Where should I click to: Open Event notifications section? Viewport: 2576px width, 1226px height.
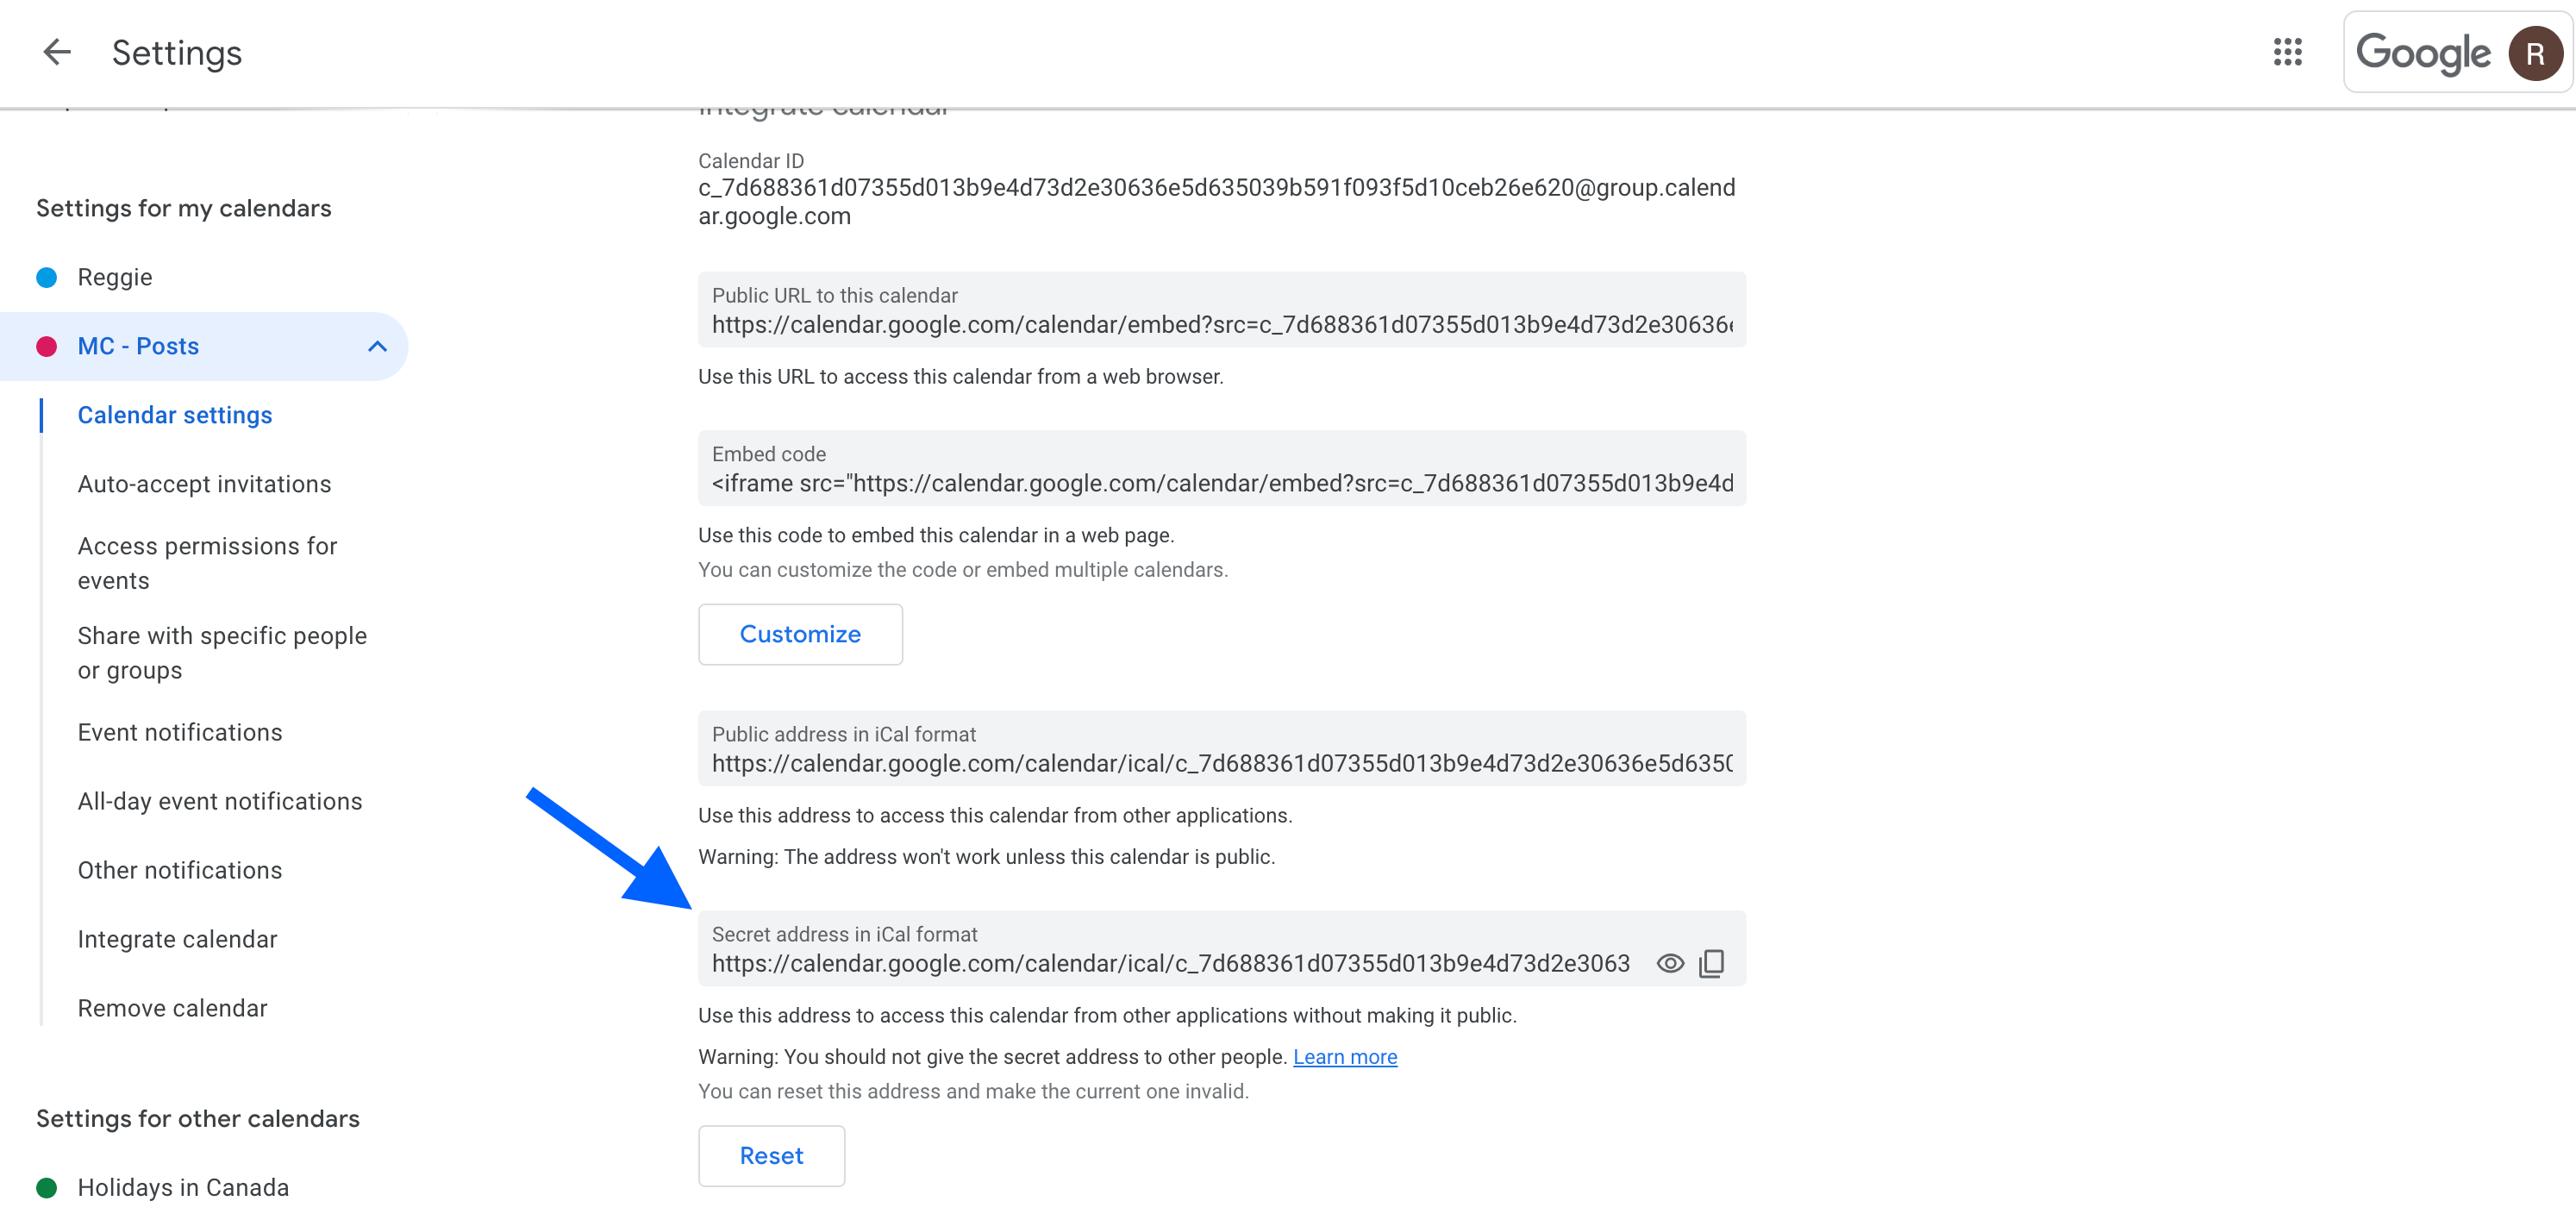pyautogui.click(x=180, y=732)
